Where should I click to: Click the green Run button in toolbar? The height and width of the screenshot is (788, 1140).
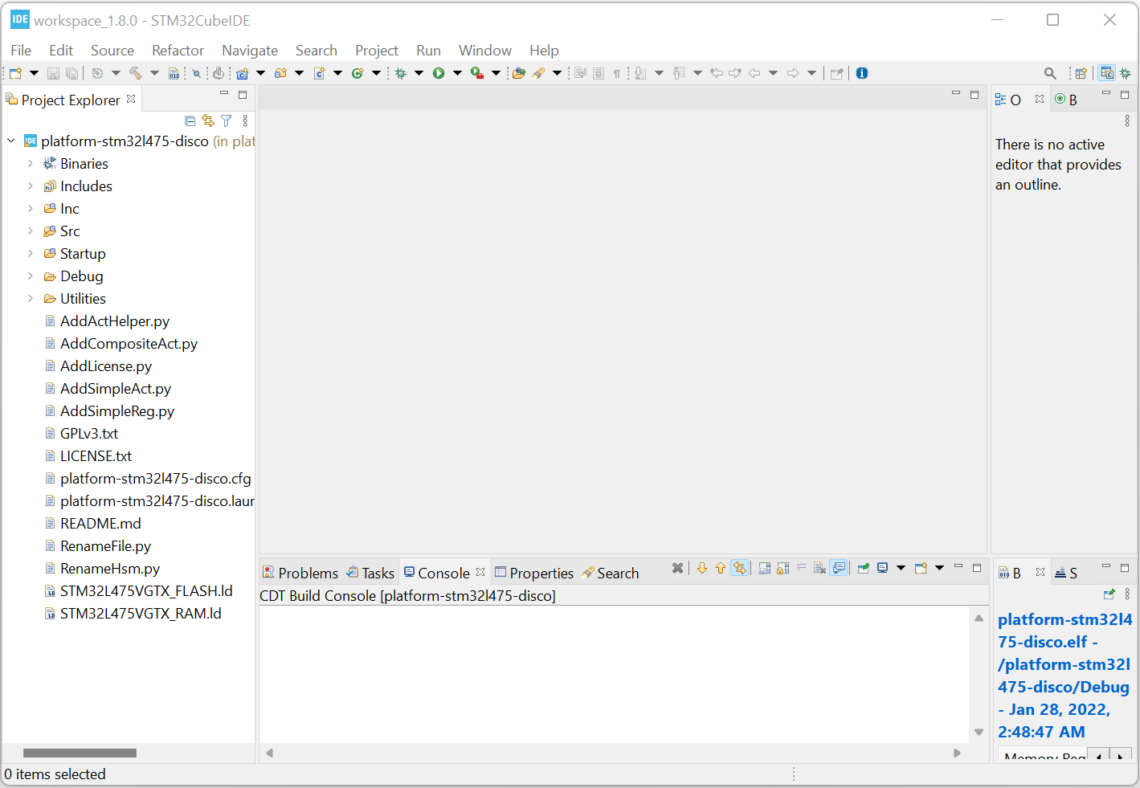[438, 73]
